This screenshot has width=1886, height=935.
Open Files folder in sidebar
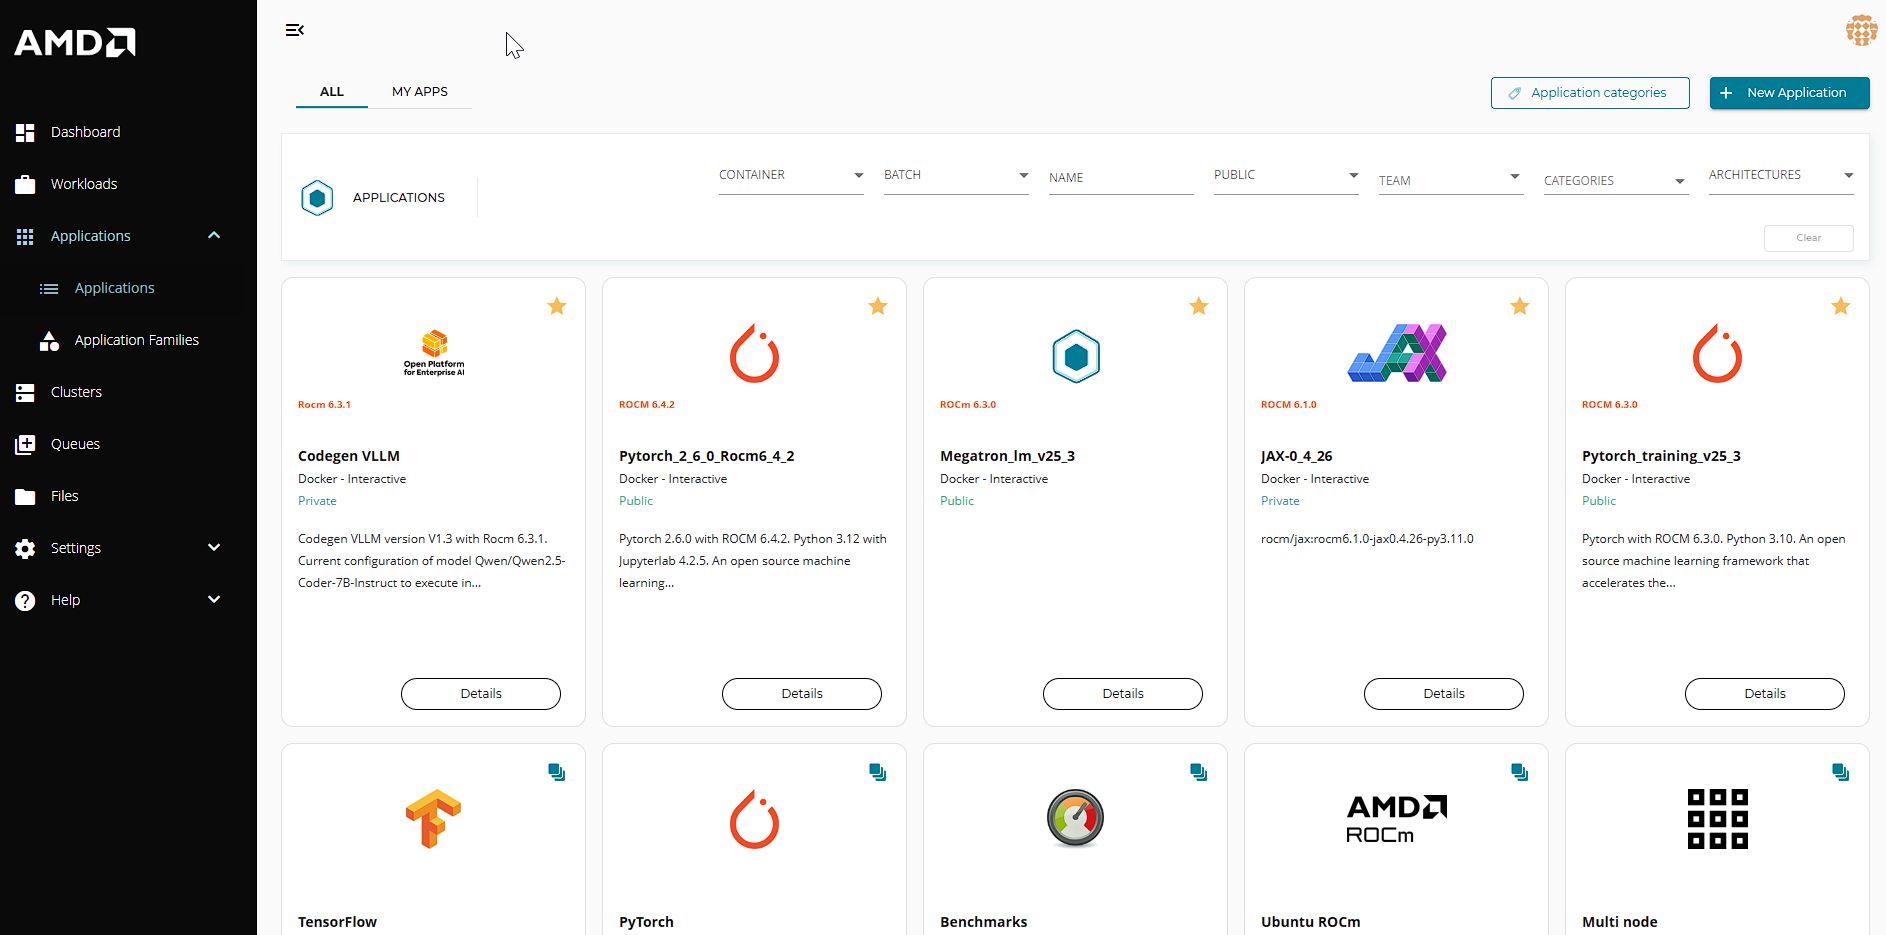[x=64, y=496]
